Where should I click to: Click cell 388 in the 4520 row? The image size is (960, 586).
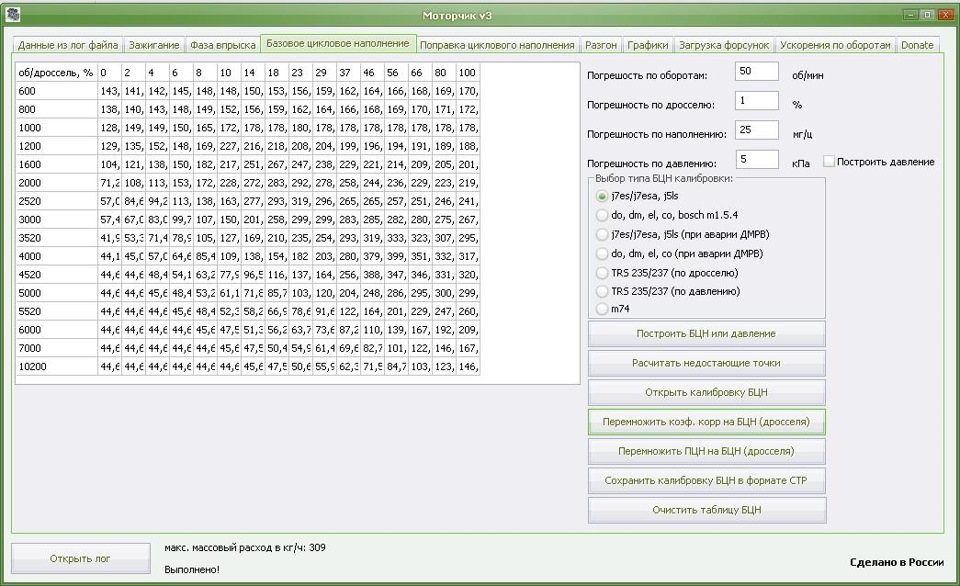[x=372, y=275]
